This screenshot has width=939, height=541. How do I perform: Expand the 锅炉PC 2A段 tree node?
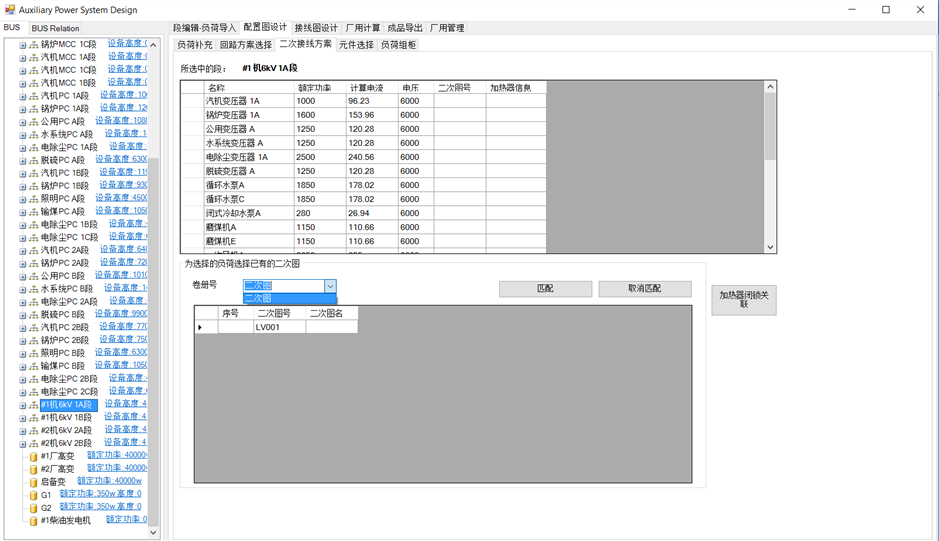[23, 264]
